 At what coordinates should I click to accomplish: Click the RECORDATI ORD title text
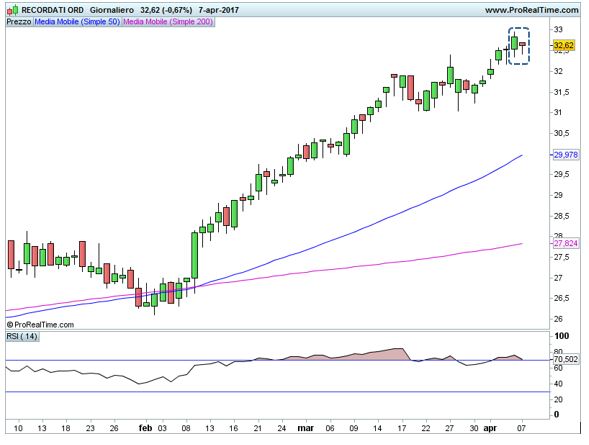click(x=52, y=10)
